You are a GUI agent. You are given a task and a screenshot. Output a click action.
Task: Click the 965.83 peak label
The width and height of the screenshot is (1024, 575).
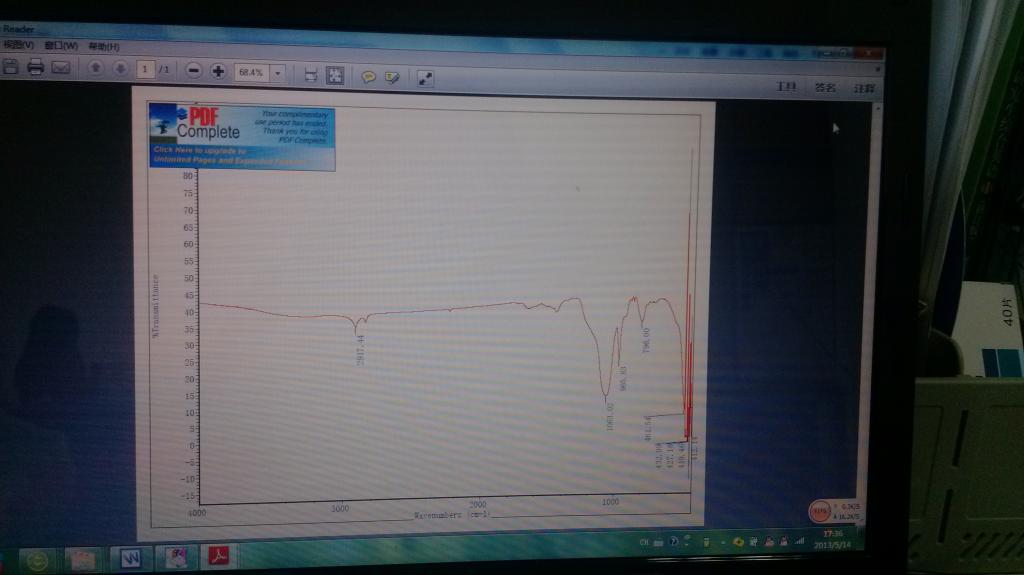623,379
